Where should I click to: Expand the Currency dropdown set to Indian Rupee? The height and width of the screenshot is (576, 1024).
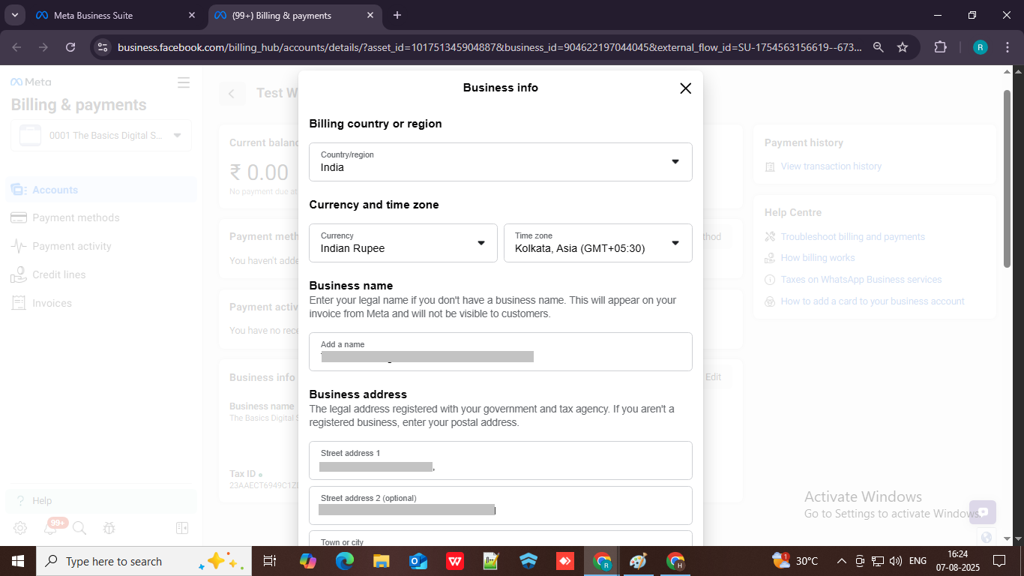coord(403,243)
